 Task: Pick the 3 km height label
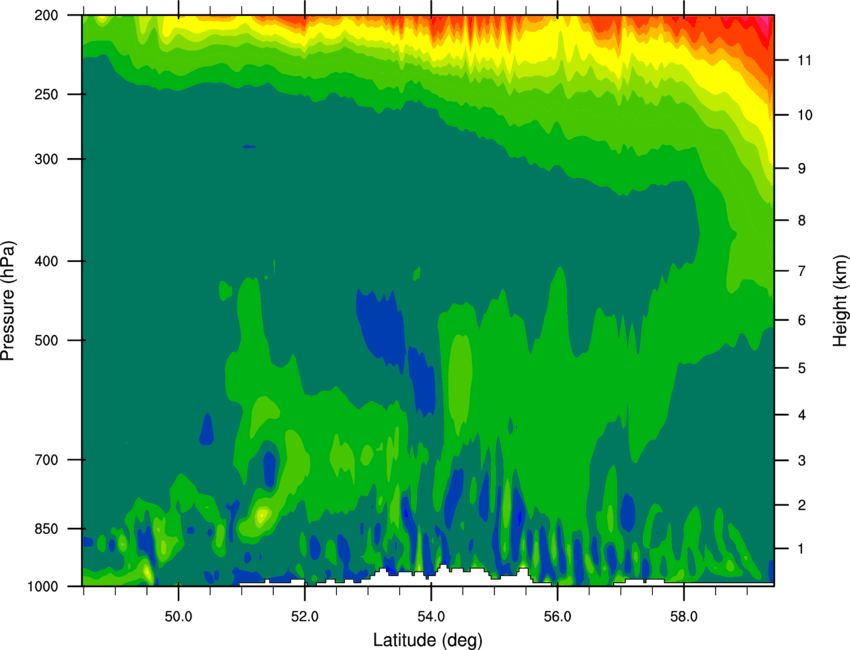click(802, 461)
